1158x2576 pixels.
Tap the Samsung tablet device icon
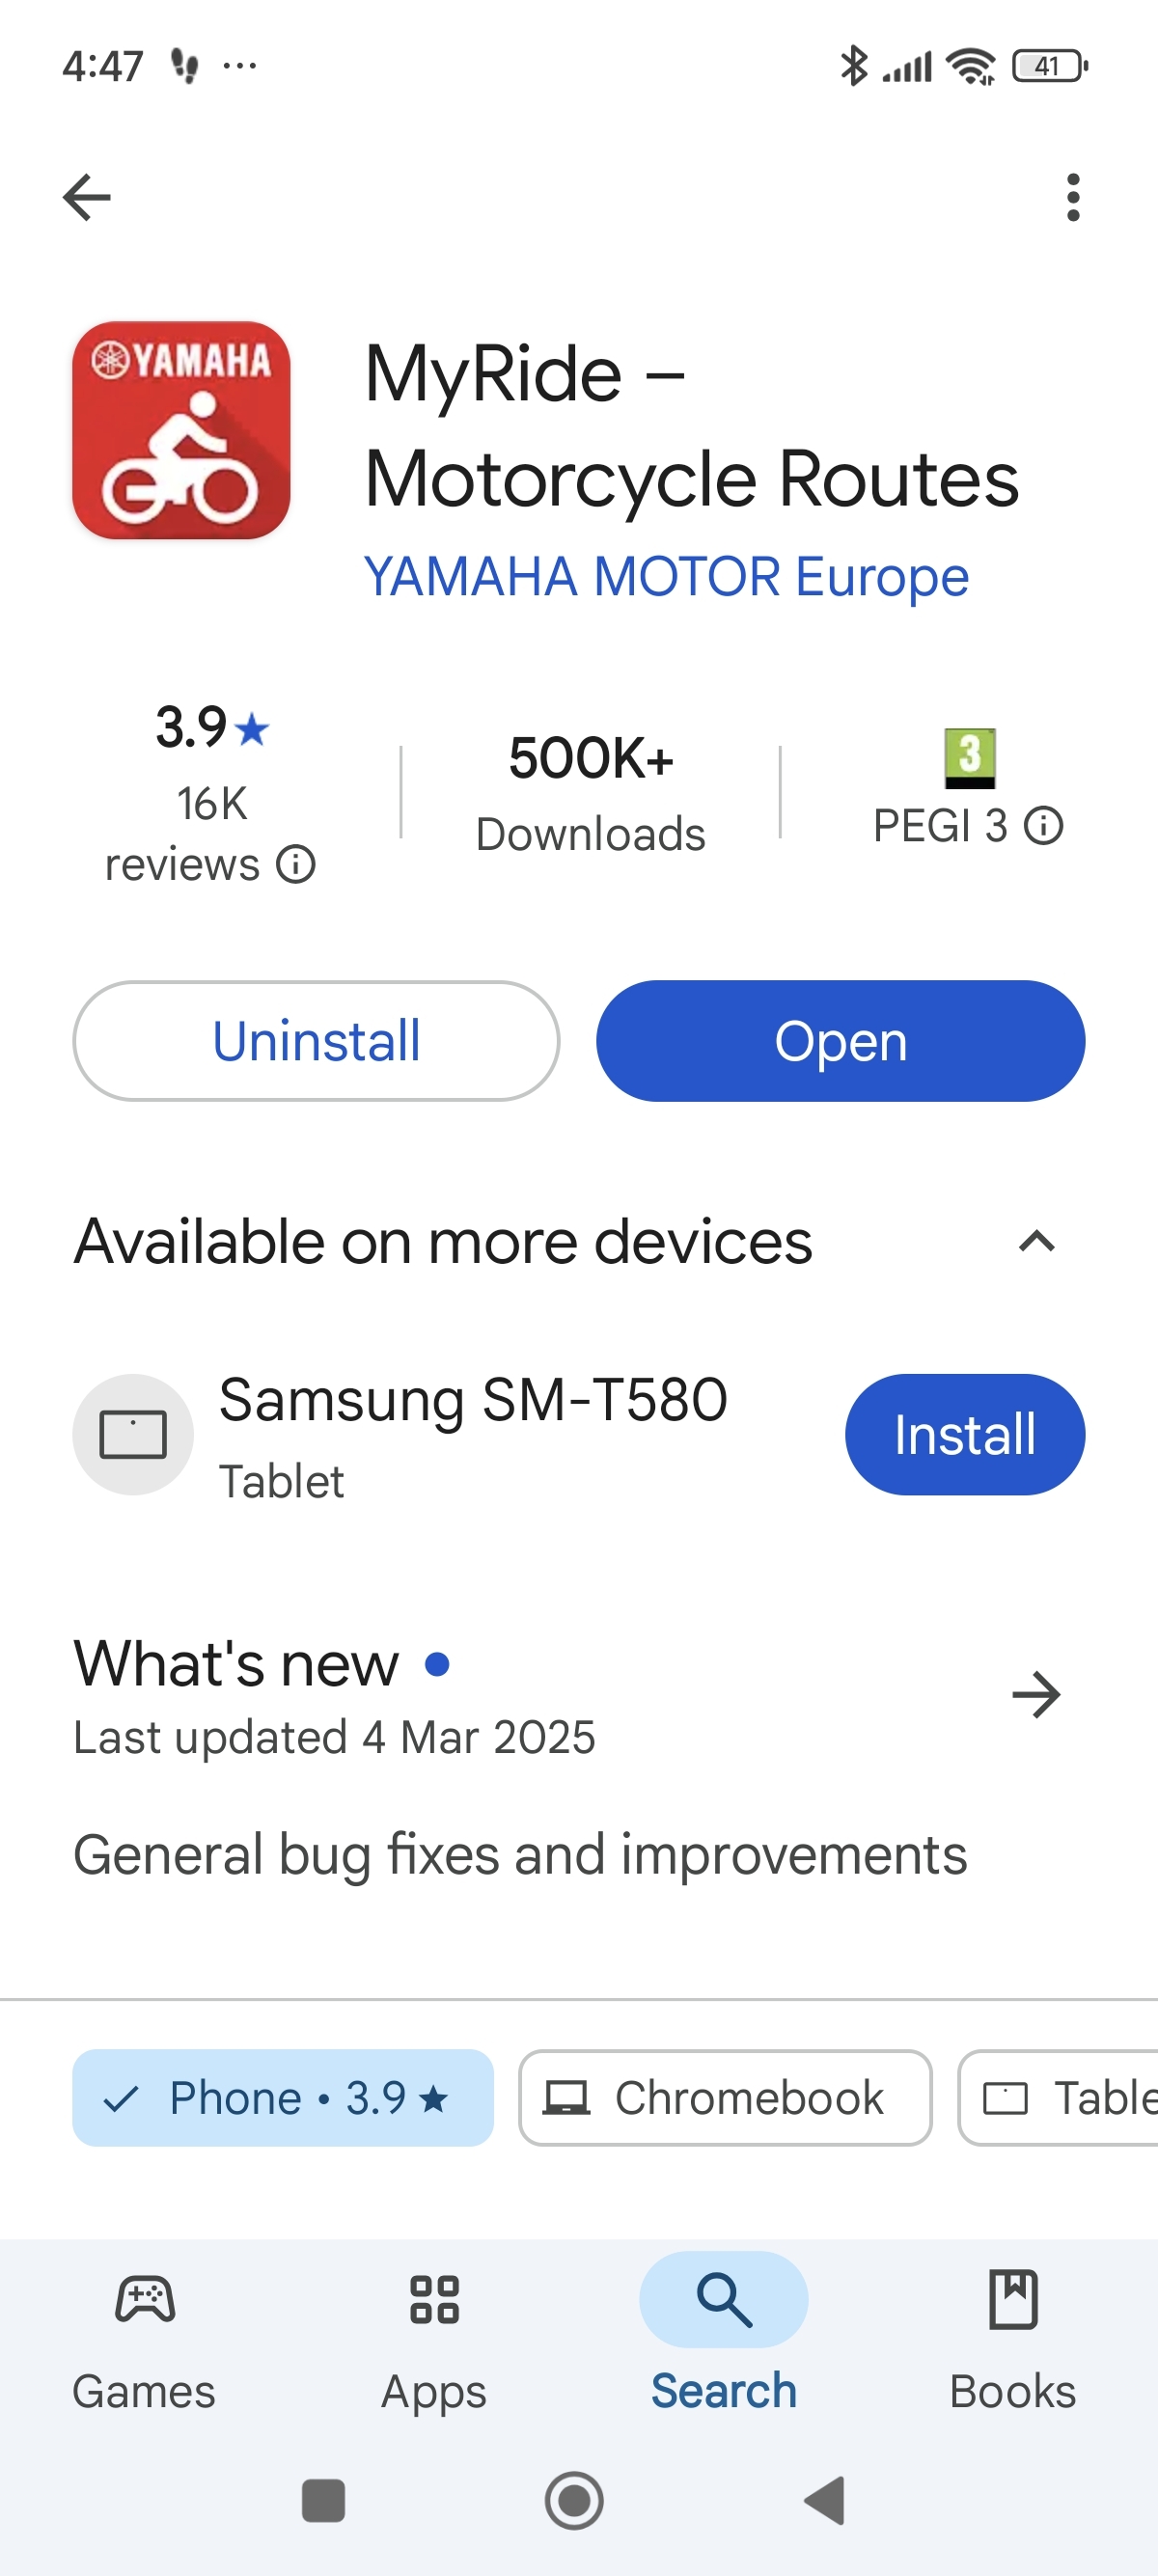(133, 1434)
